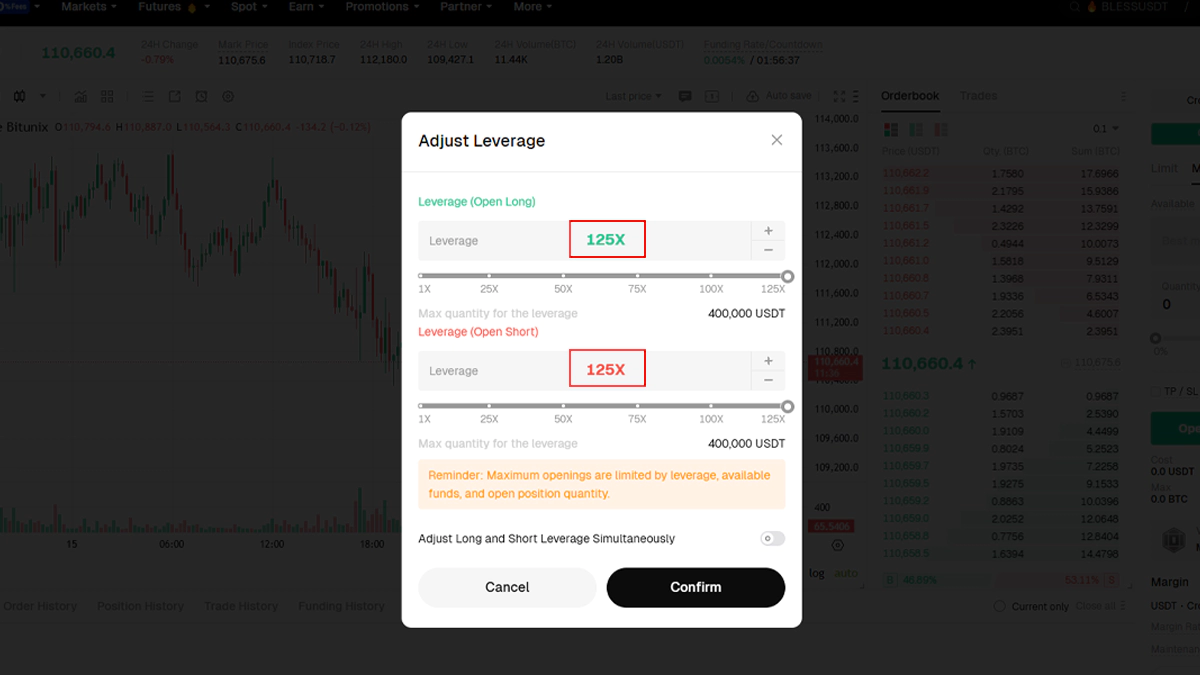Select the buy-only orderbook view icon
Screen dimensions: 1200x675
point(916,130)
